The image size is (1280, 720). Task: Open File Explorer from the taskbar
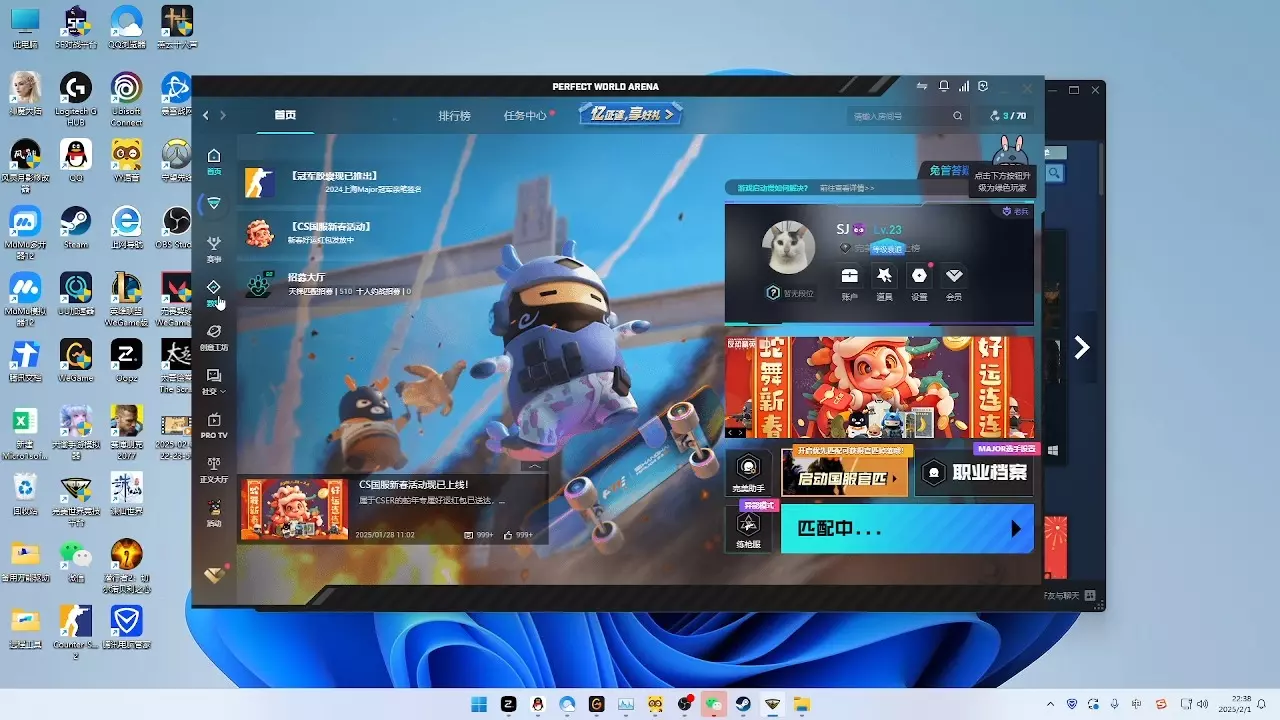[801, 704]
